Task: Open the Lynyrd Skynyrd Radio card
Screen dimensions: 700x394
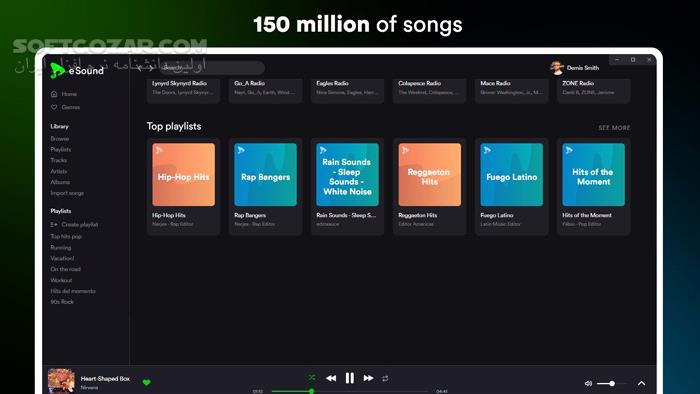Action: coord(183,91)
